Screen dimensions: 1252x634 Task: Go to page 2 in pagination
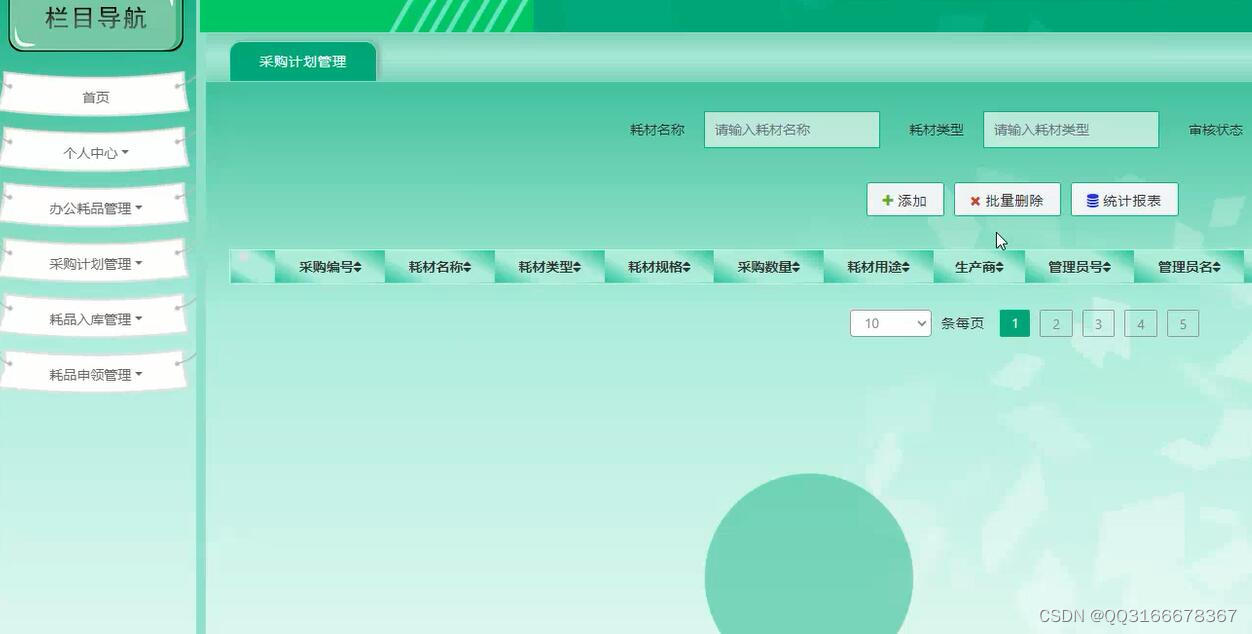click(x=1056, y=323)
